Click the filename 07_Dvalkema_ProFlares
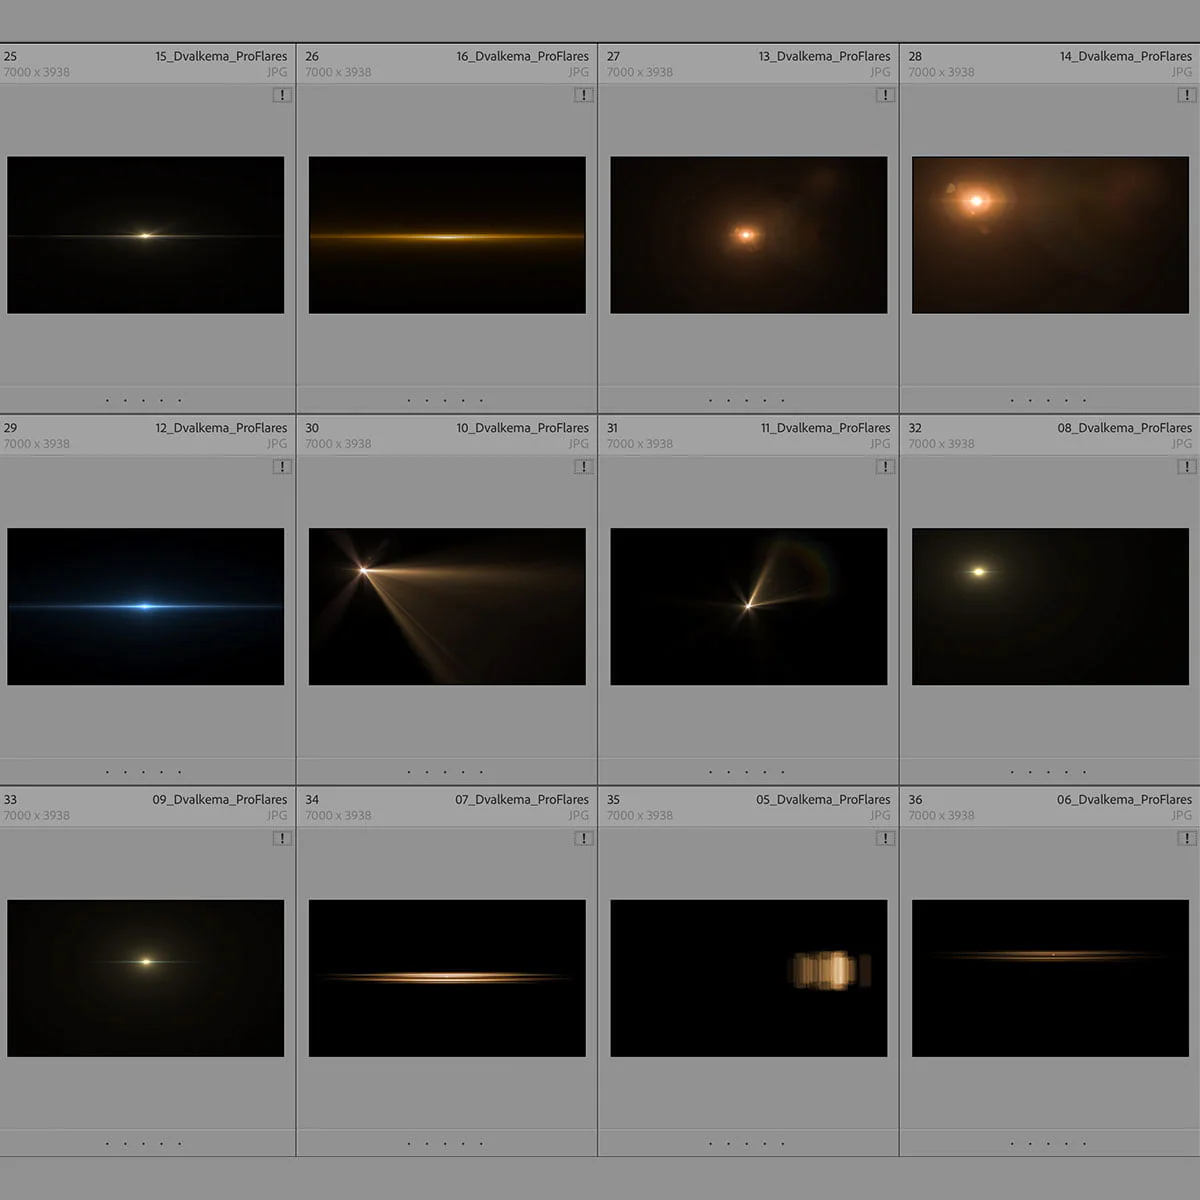The width and height of the screenshot is (1200, 1200). coord(522,800)
